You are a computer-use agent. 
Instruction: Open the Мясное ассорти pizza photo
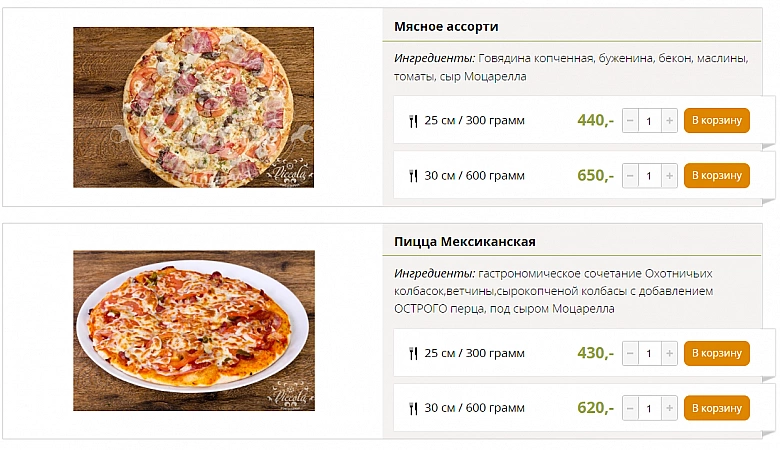pyautogui.click(x=193, y=107)
